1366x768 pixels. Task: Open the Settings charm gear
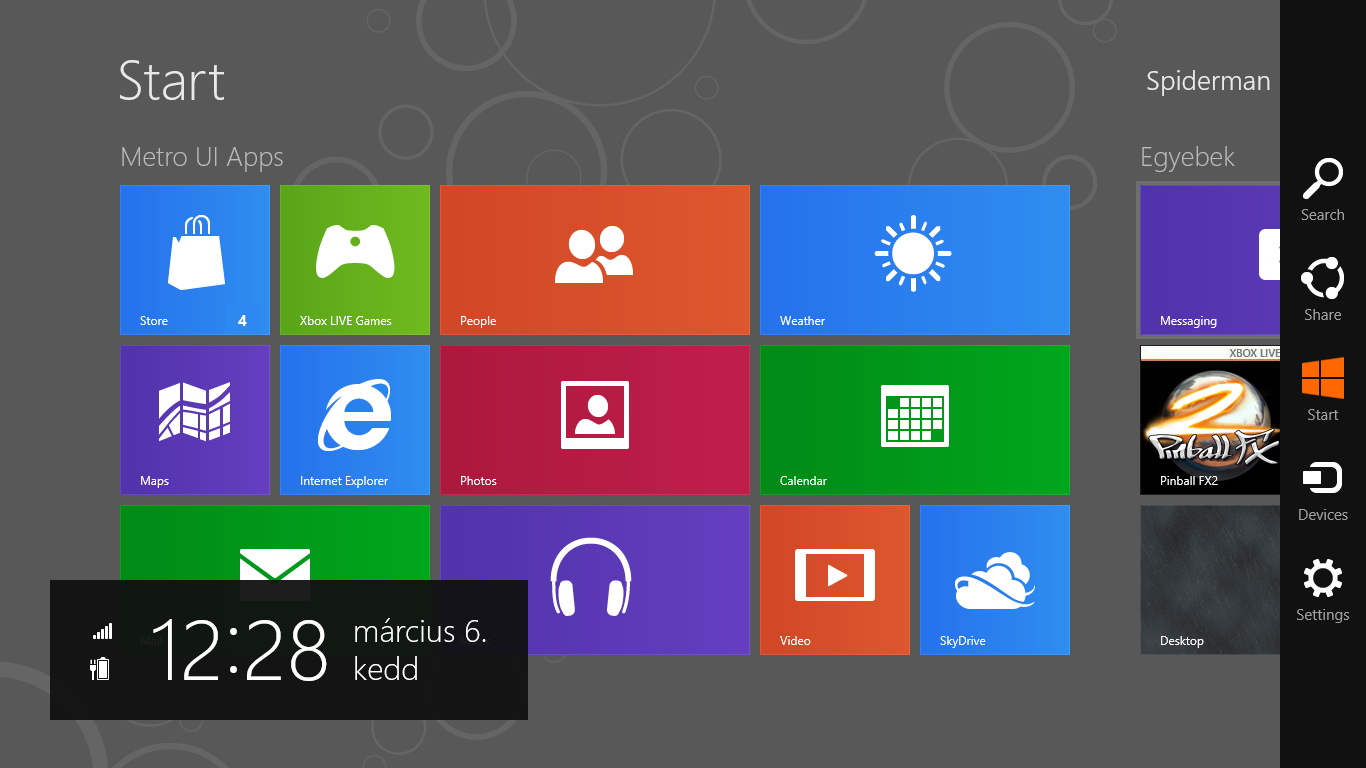(x=1322, y=578)
